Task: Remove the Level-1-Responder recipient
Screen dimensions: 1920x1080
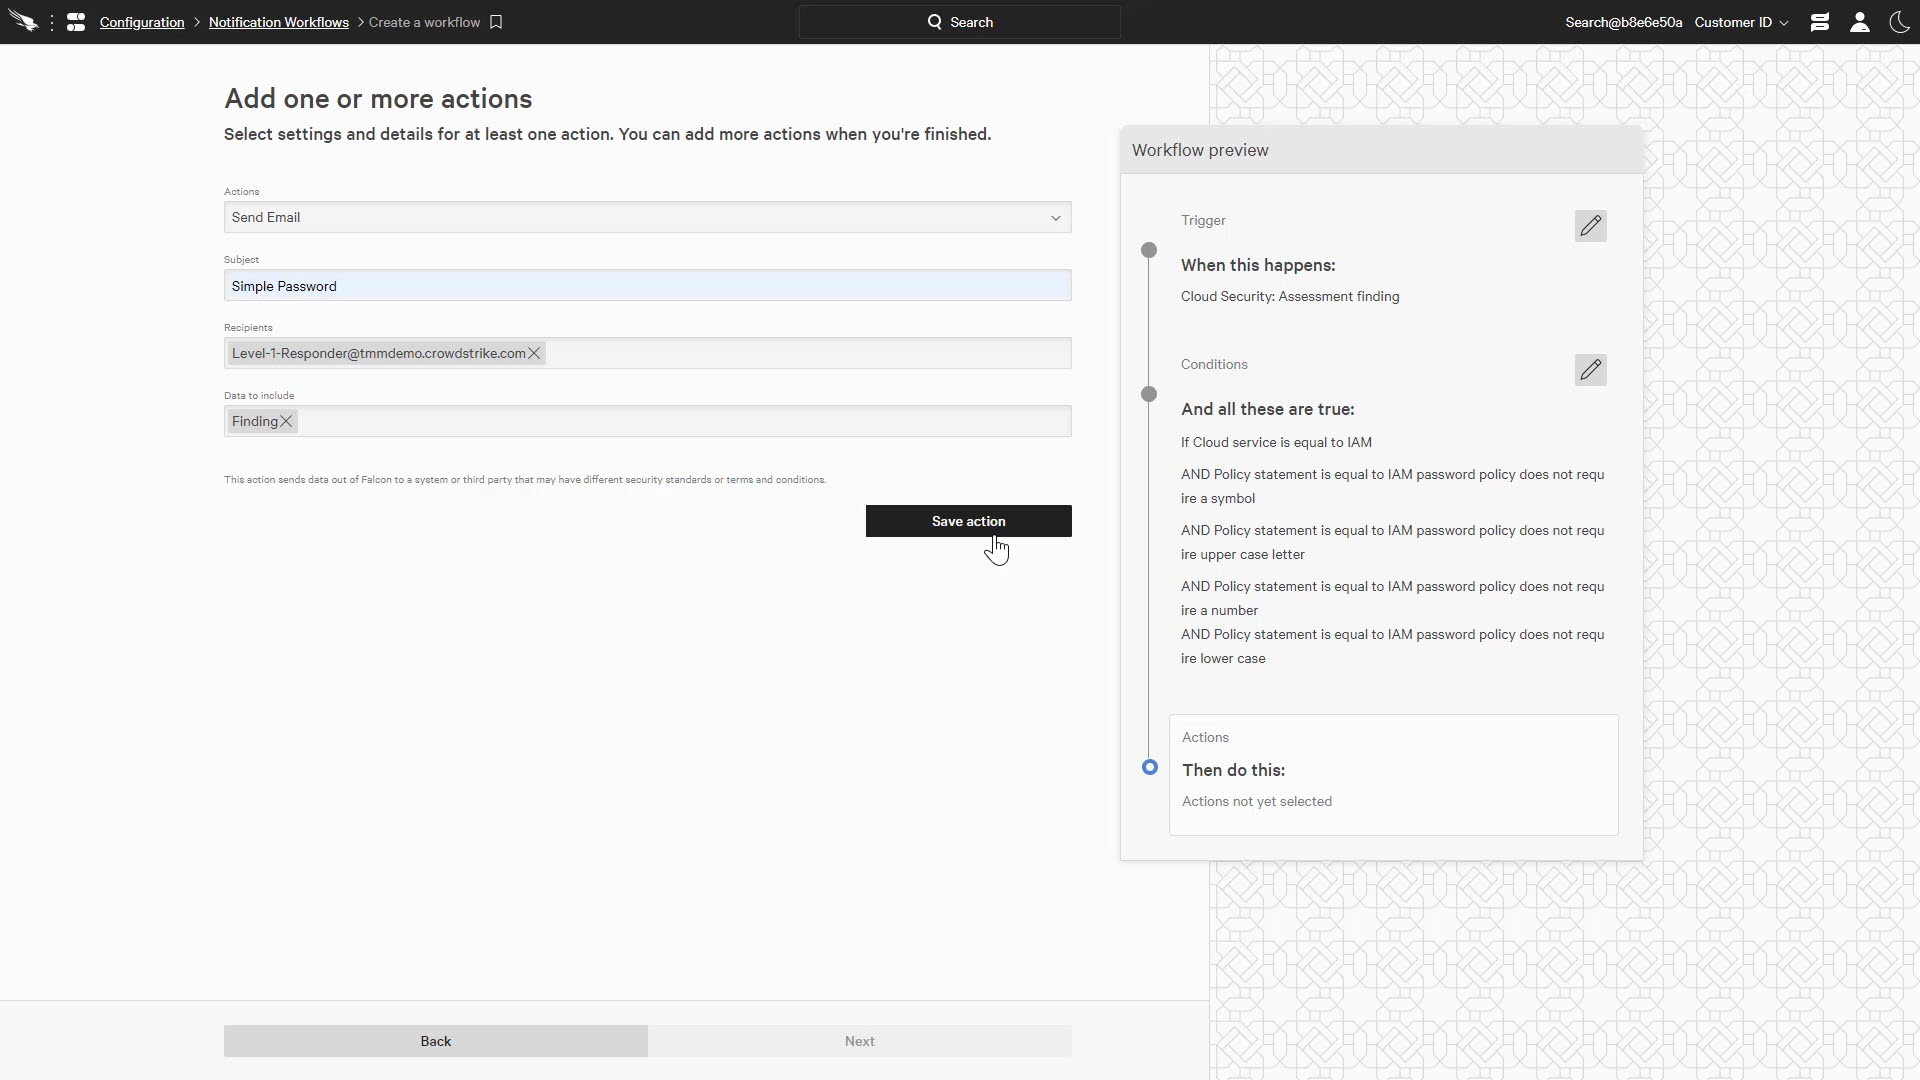Action: coord(534,353)
